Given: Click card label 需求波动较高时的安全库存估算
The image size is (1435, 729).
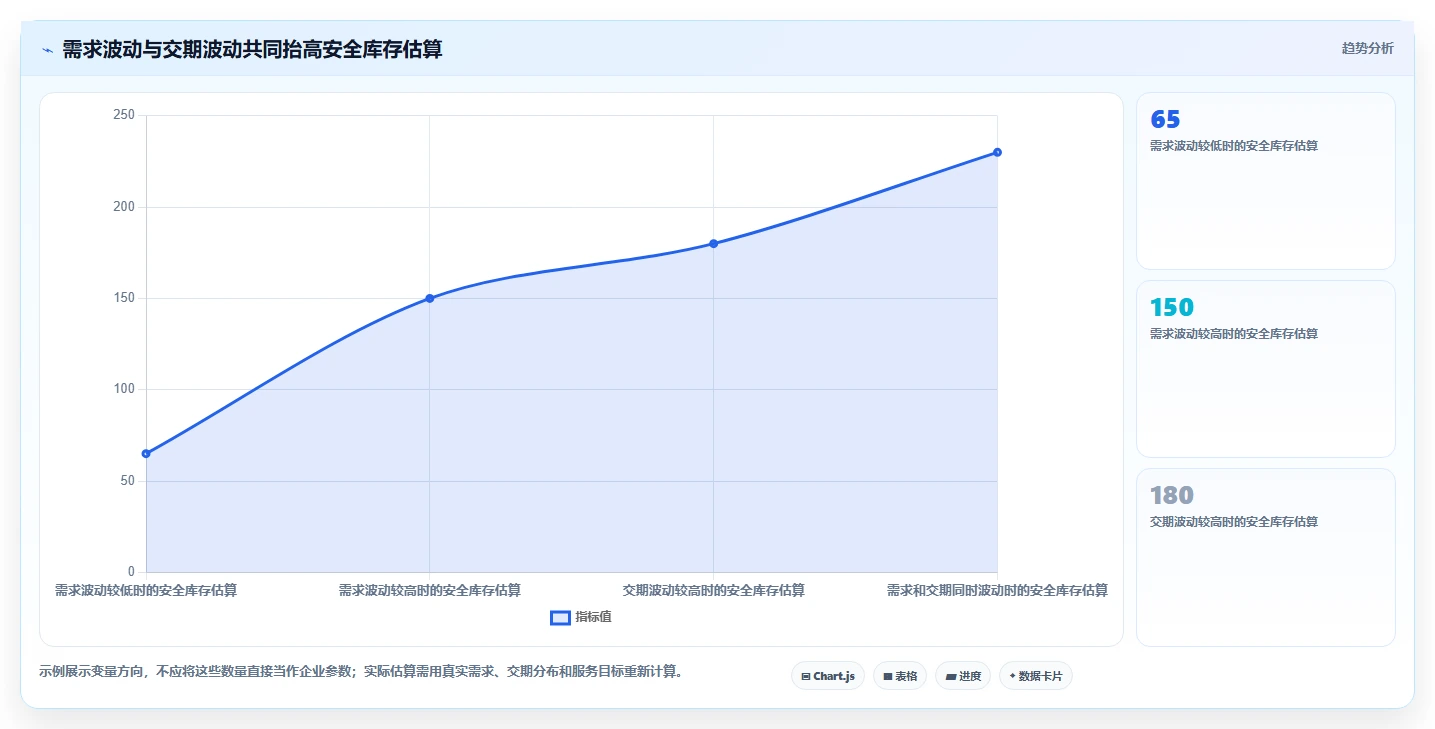Looking at the screenshot, I should (x=1234, y=334).
